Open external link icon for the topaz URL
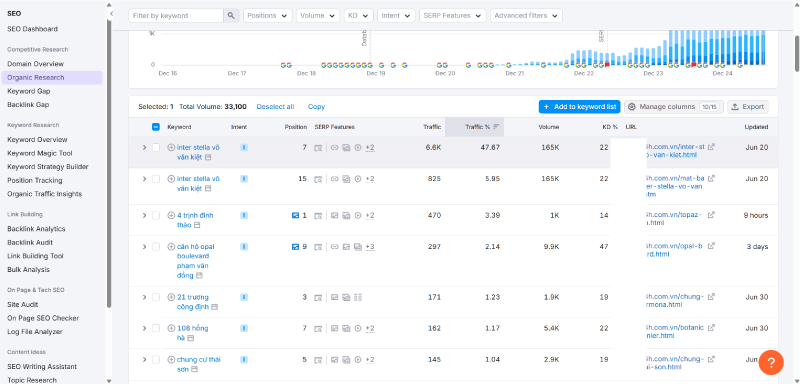The width and height of the screenshot is (800, 384). [711, 215]
